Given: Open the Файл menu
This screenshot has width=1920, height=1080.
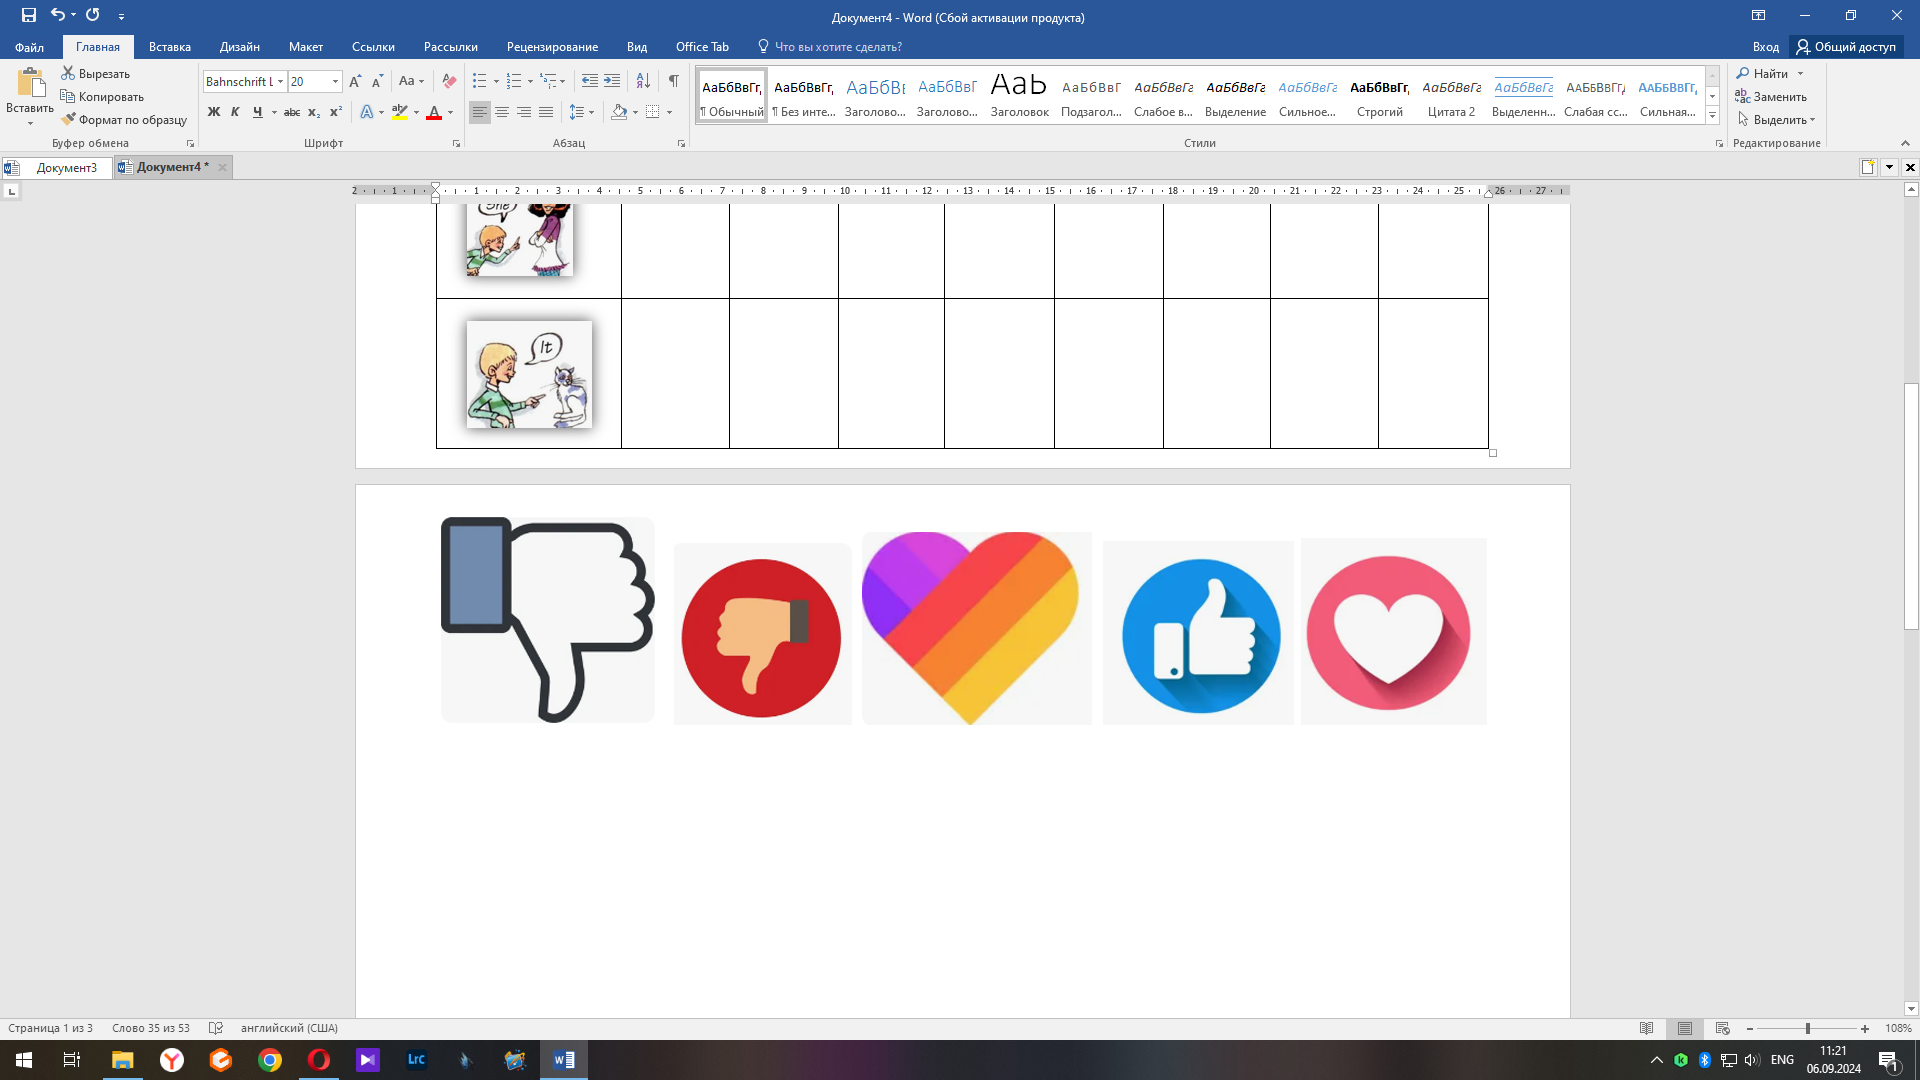Looking at the screenshot, I should coord(29,47).
